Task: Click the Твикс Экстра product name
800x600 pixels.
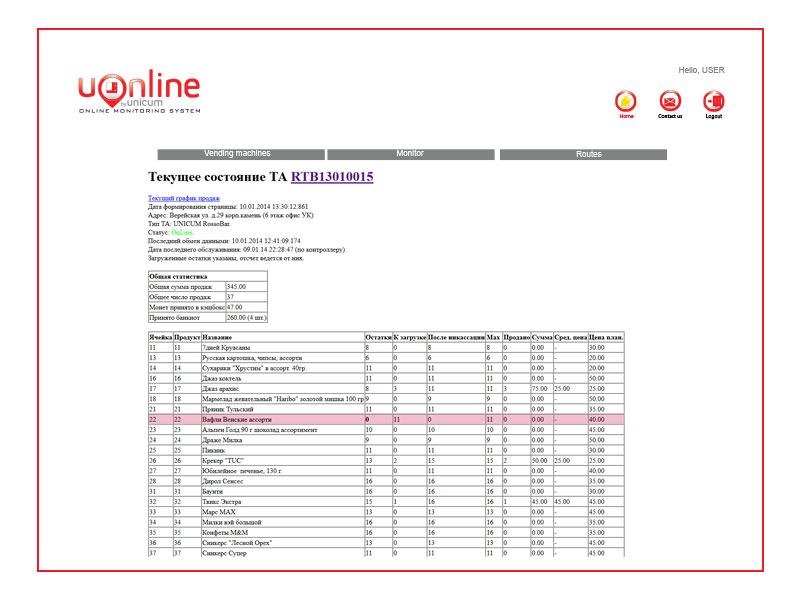Action: pyautogui.click(x=226, y=501)
